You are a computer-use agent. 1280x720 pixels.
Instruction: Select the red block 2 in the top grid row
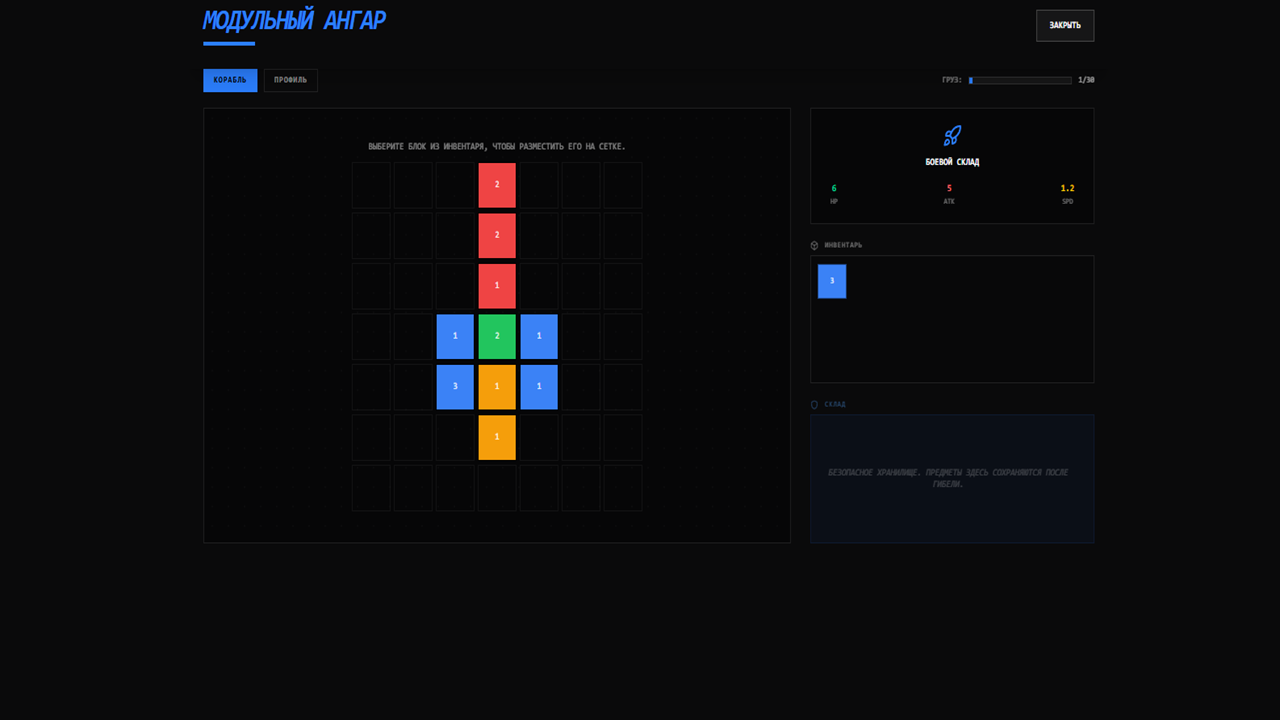click(x=497, y=185)
